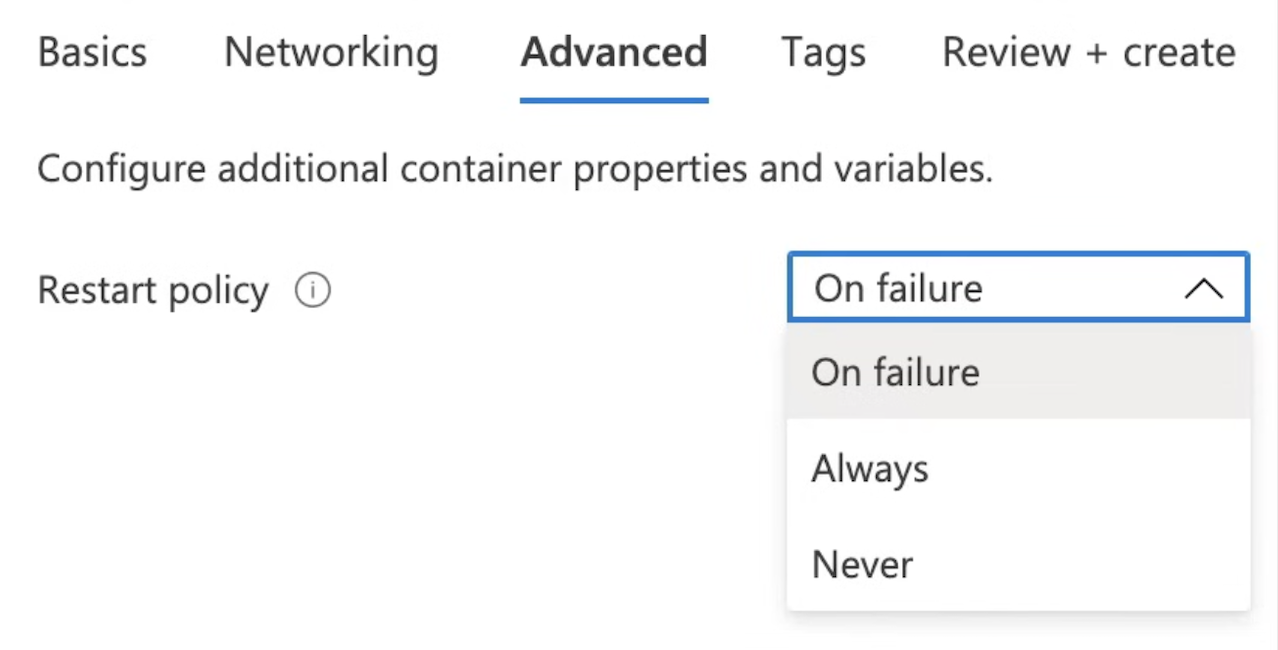Open the Networking tab
1278x650 pixels.
tap(331, 52)
